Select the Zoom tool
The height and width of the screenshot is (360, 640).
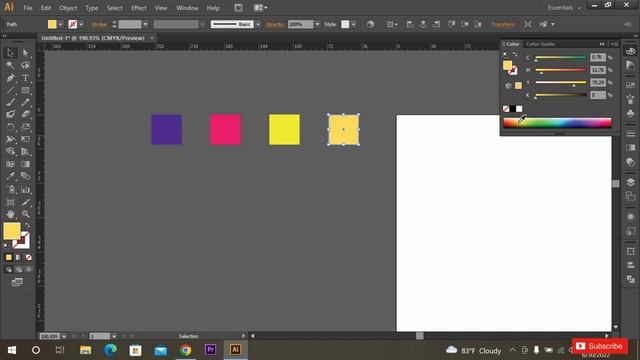[x=25, y=214]
